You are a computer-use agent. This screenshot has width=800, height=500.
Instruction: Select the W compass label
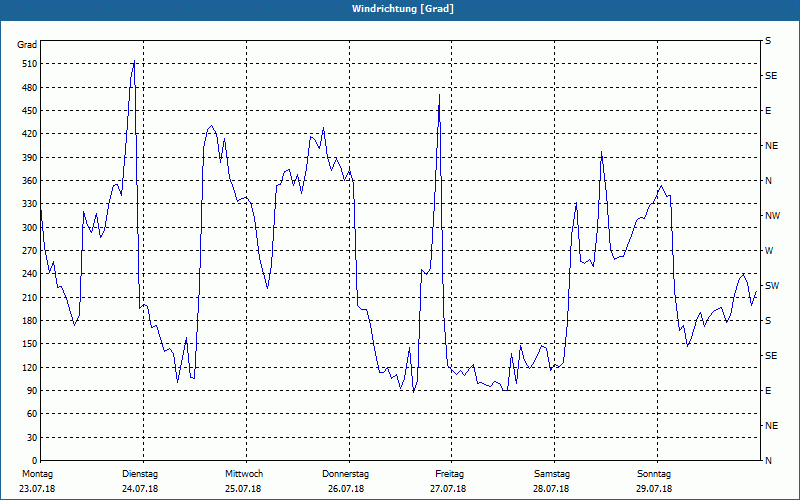pos(769,251)
